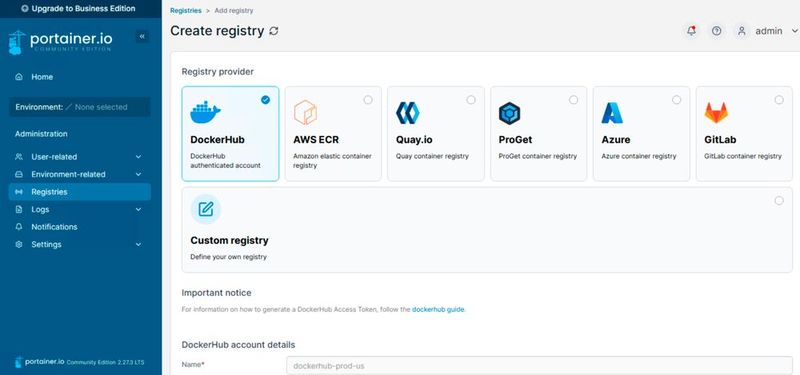Click the 'Define your own registry' description
Screen dimensions: 800x375
click(x=229, y=257)
